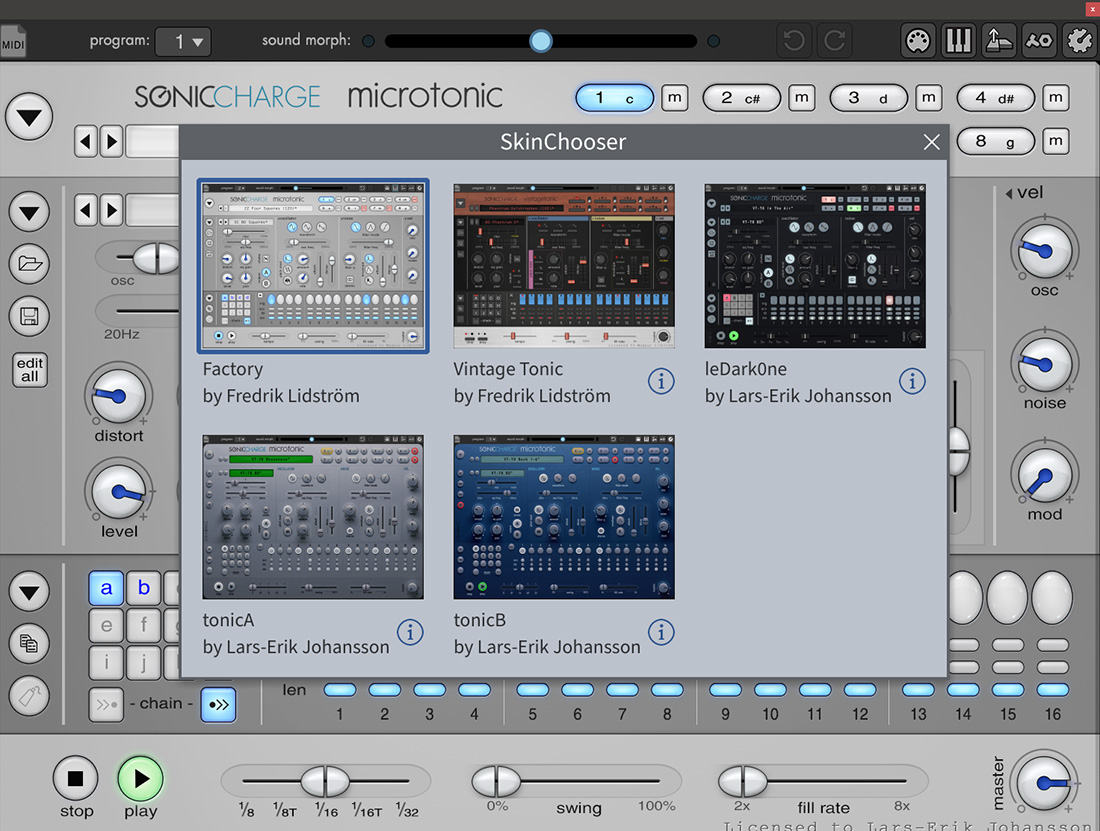Image resolution: width=1100 pixels, height=831 pixels.
Task: Toggle the pattern chain arrow button
Action: pos(218,704)
